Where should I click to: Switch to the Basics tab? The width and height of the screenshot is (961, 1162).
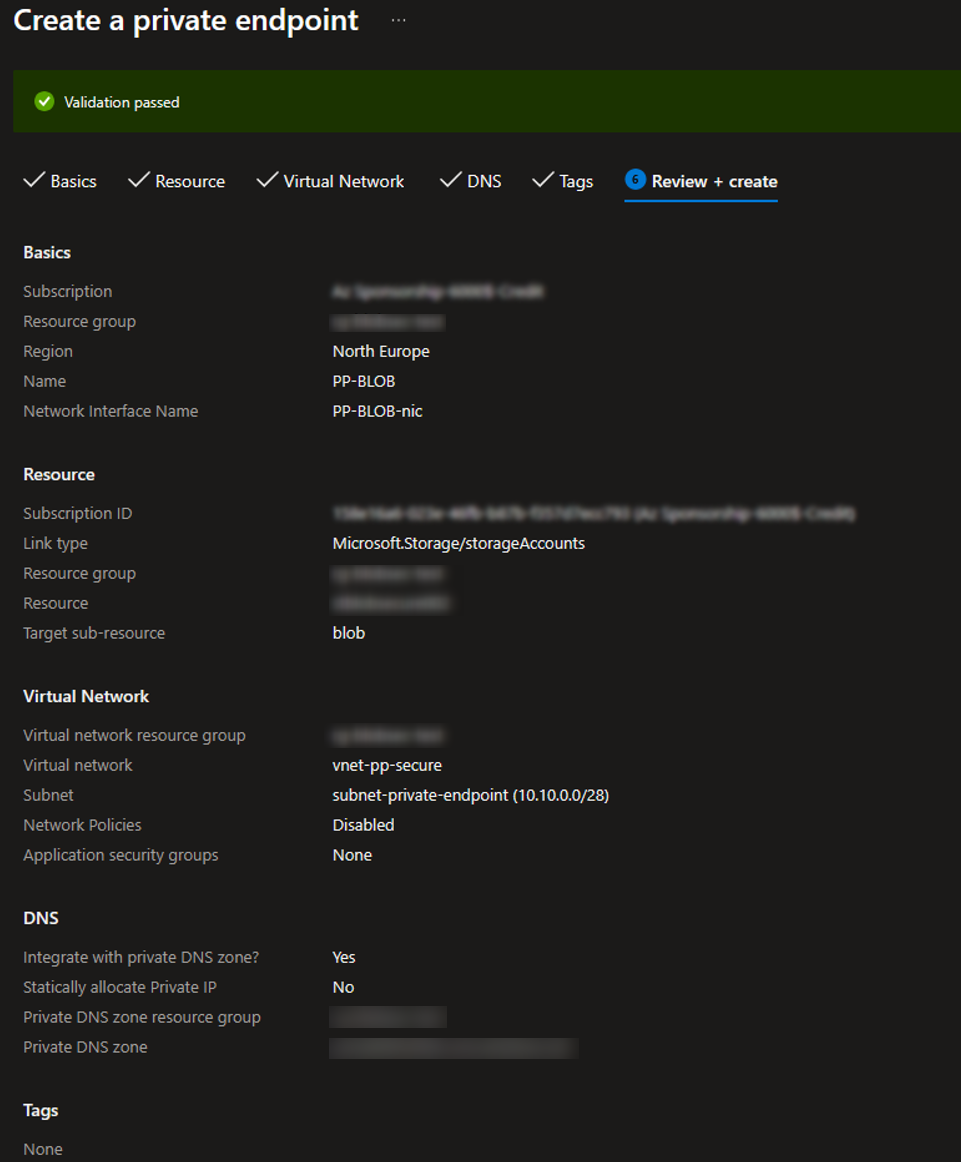(x=73, y=182)
